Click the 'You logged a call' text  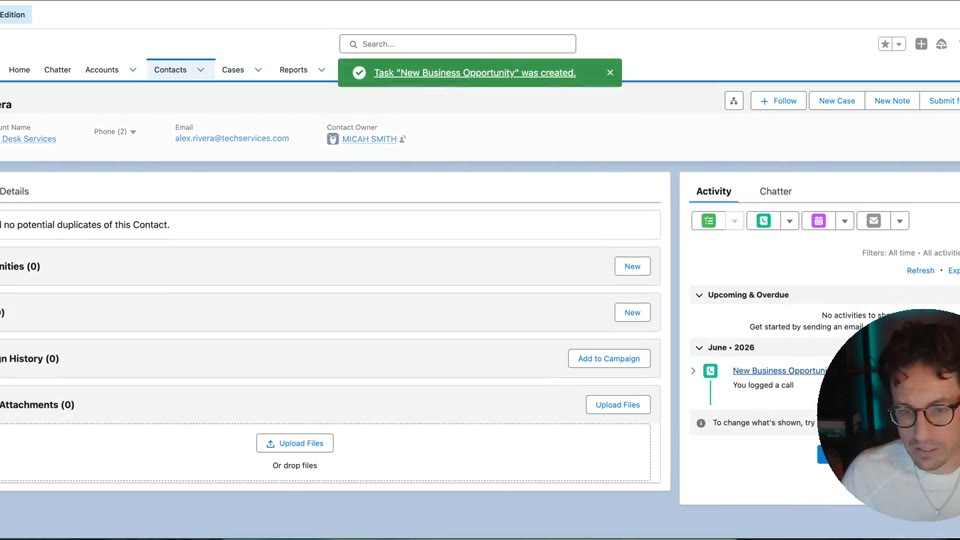(763, 385)
